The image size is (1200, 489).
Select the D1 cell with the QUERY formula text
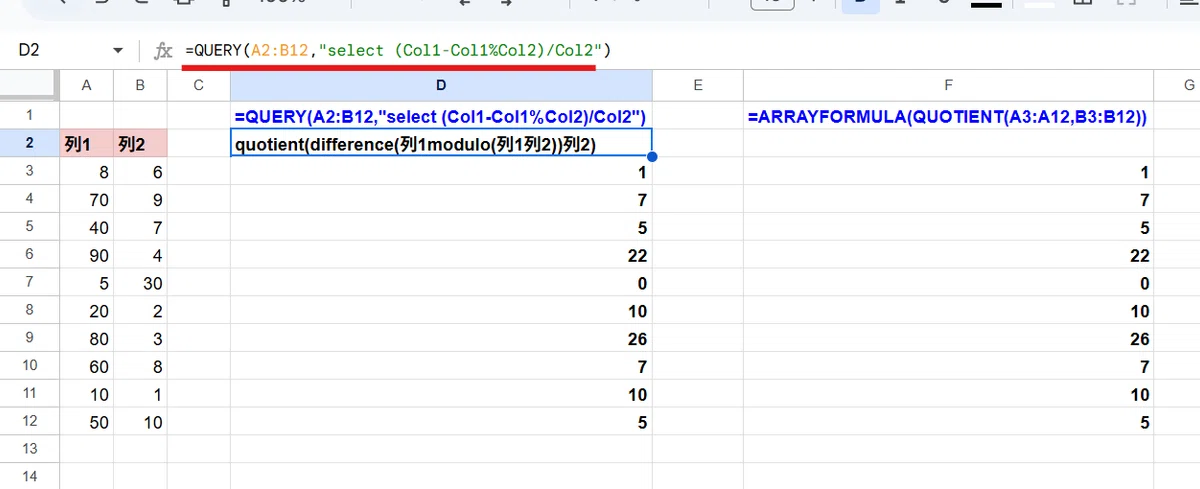point(441,116)
